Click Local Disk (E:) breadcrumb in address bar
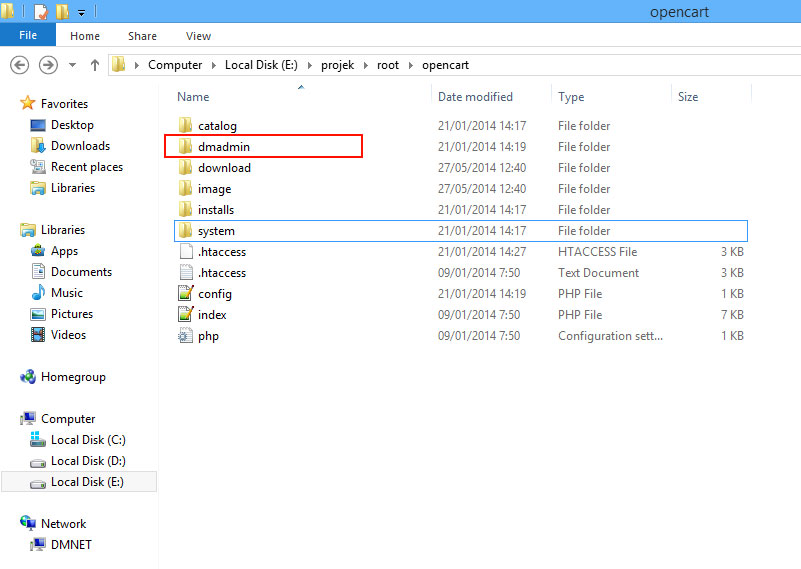The image size is (801, 569). (261, 65)
